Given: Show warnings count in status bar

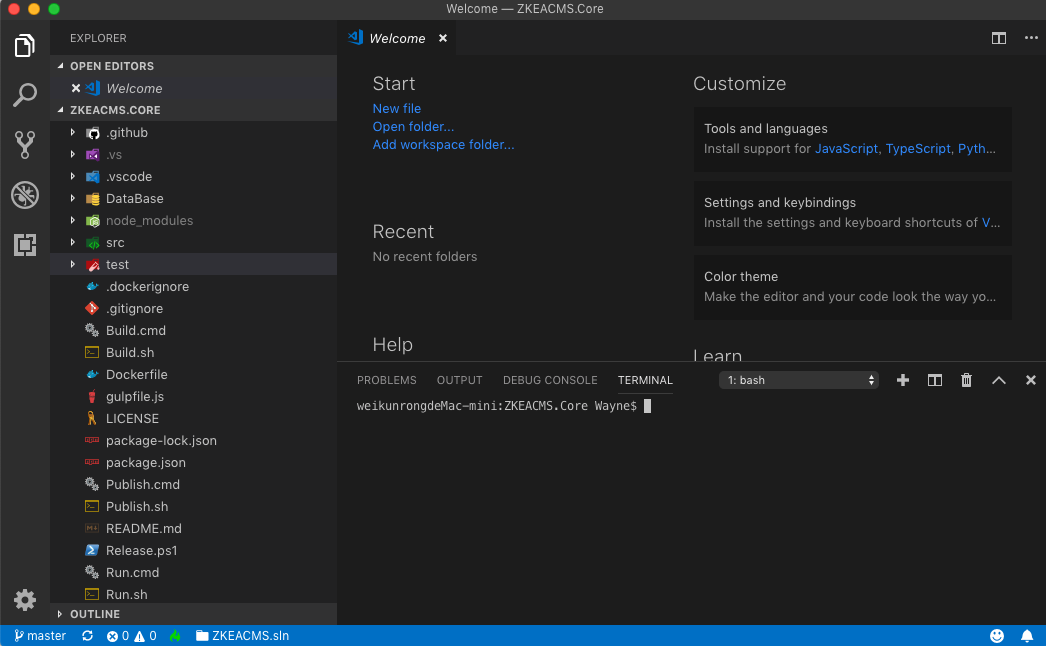Looking at the screenshot, I should point(145,636).
